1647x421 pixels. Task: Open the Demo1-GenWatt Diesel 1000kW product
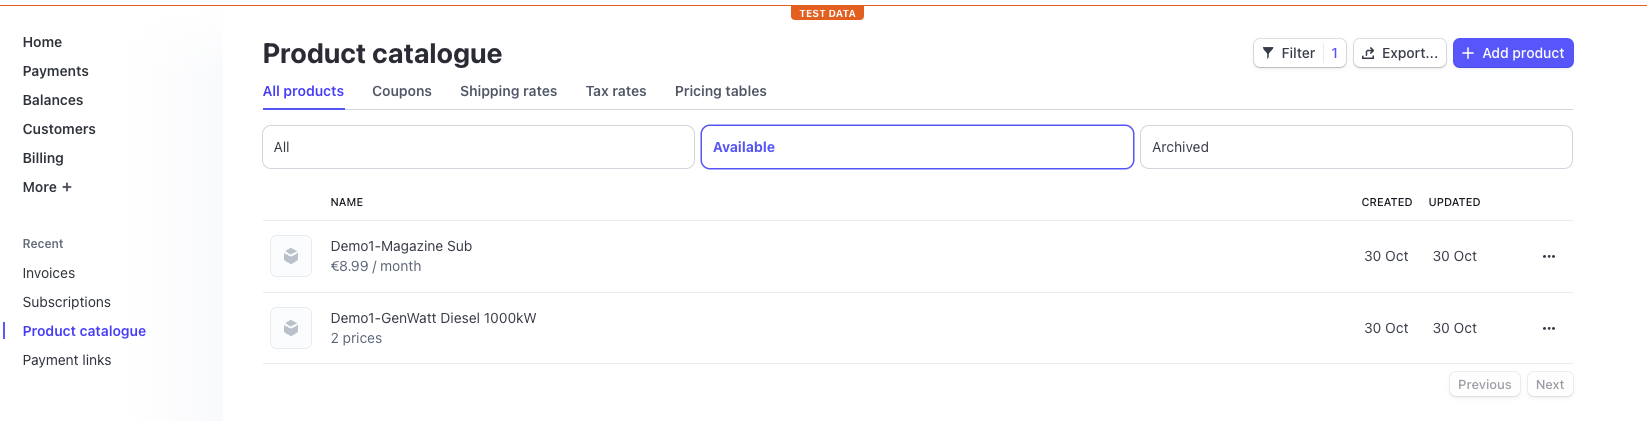433,318
